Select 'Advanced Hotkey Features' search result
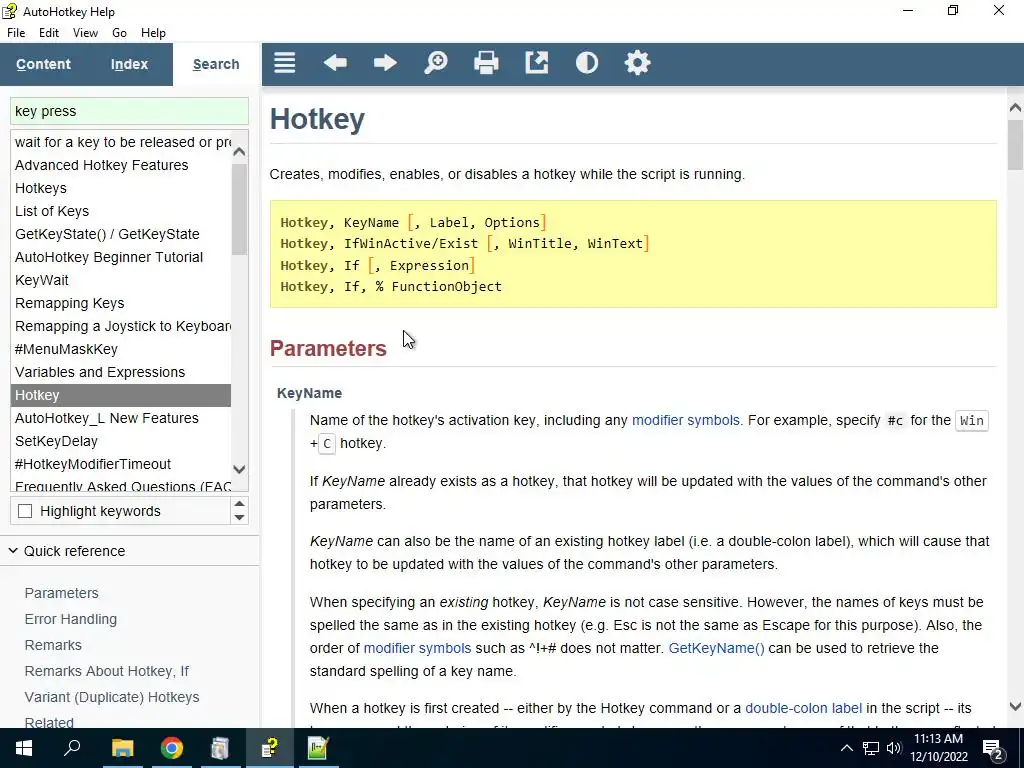Image resolution: width=1024 pixels, height=768 pixels. click(121, 165)
